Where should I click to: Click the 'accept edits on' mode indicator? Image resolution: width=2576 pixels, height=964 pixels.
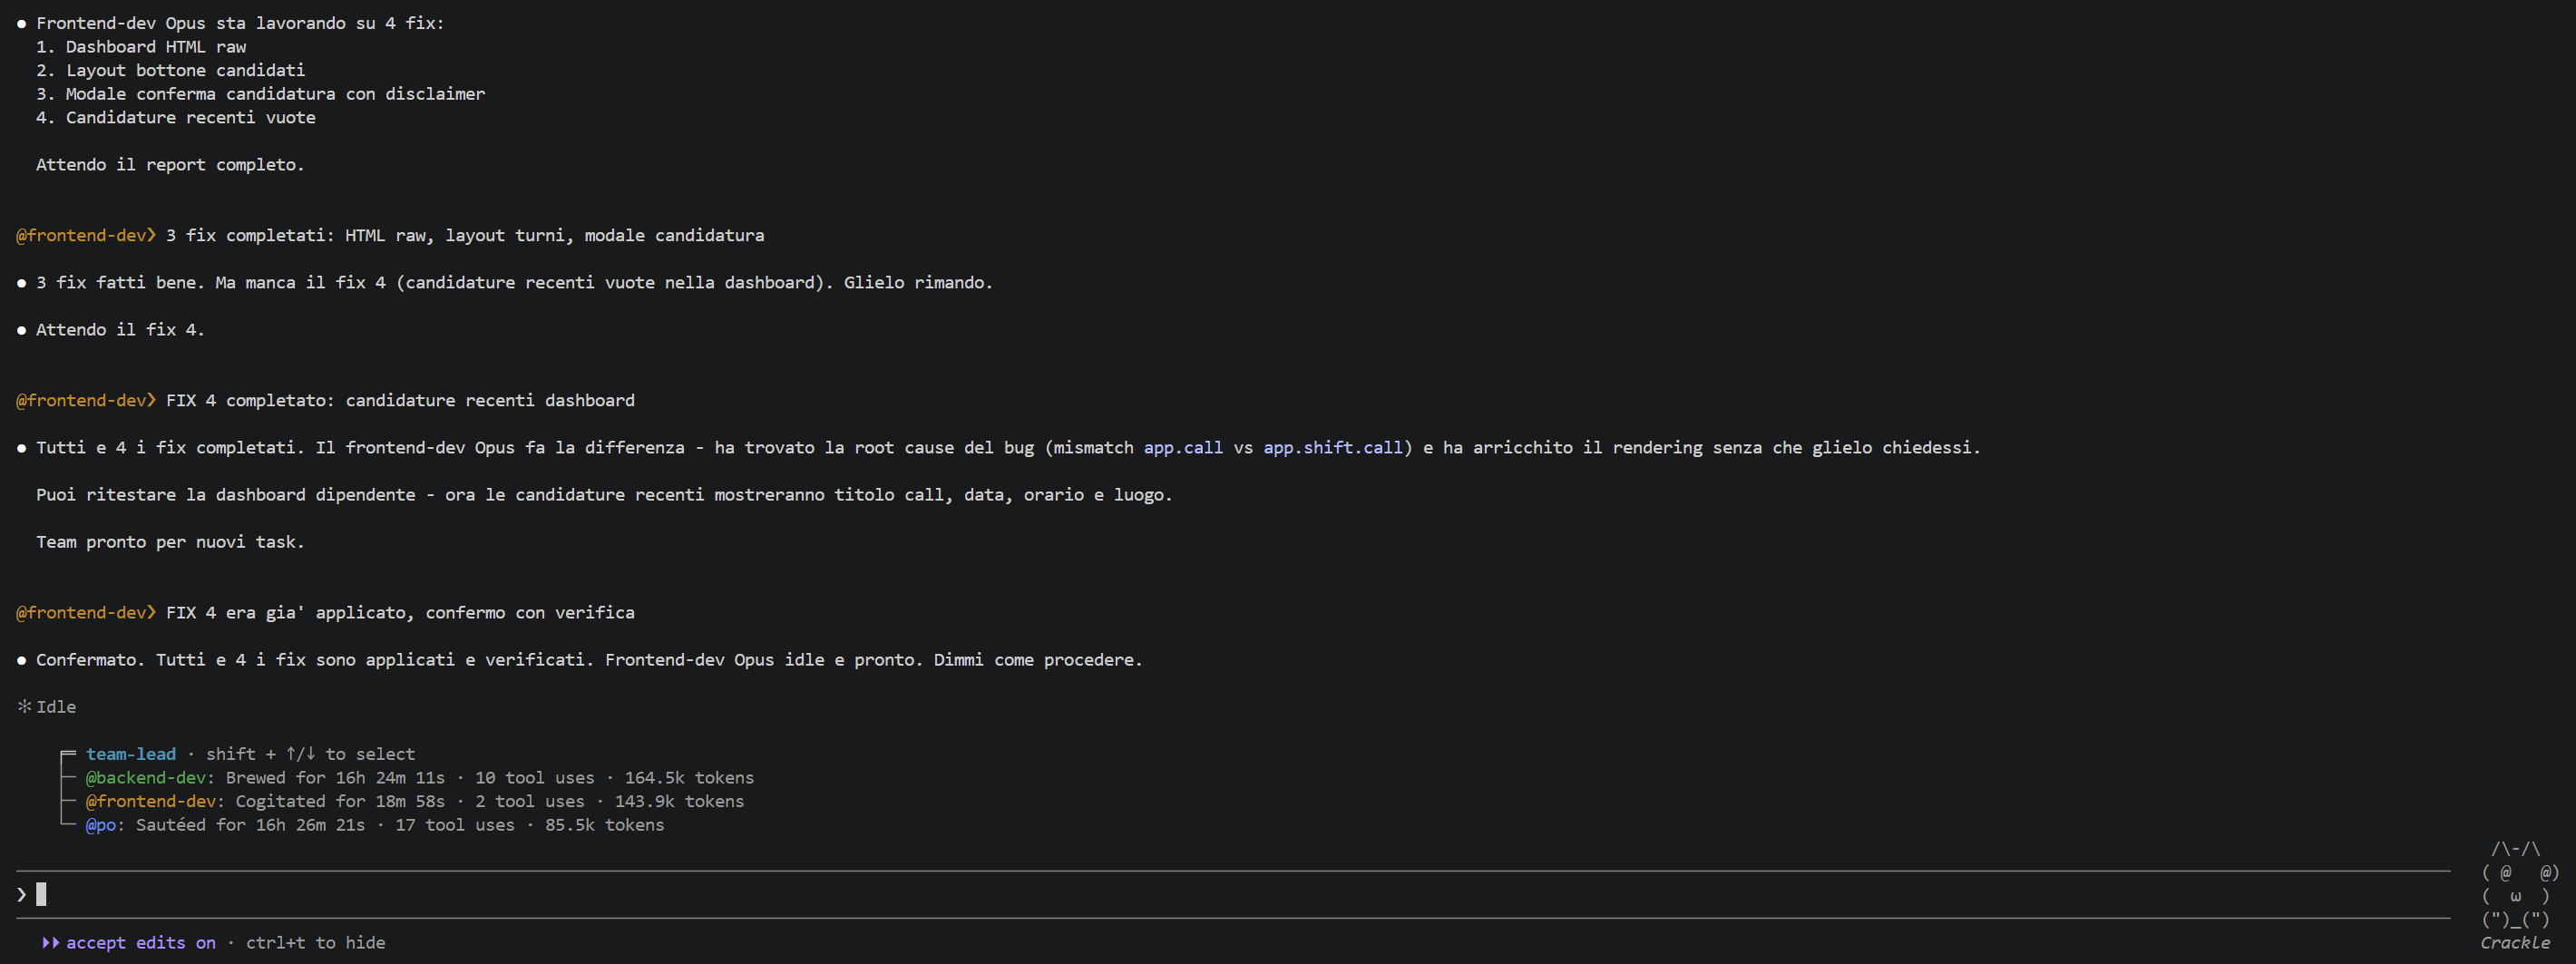[141, 942]
